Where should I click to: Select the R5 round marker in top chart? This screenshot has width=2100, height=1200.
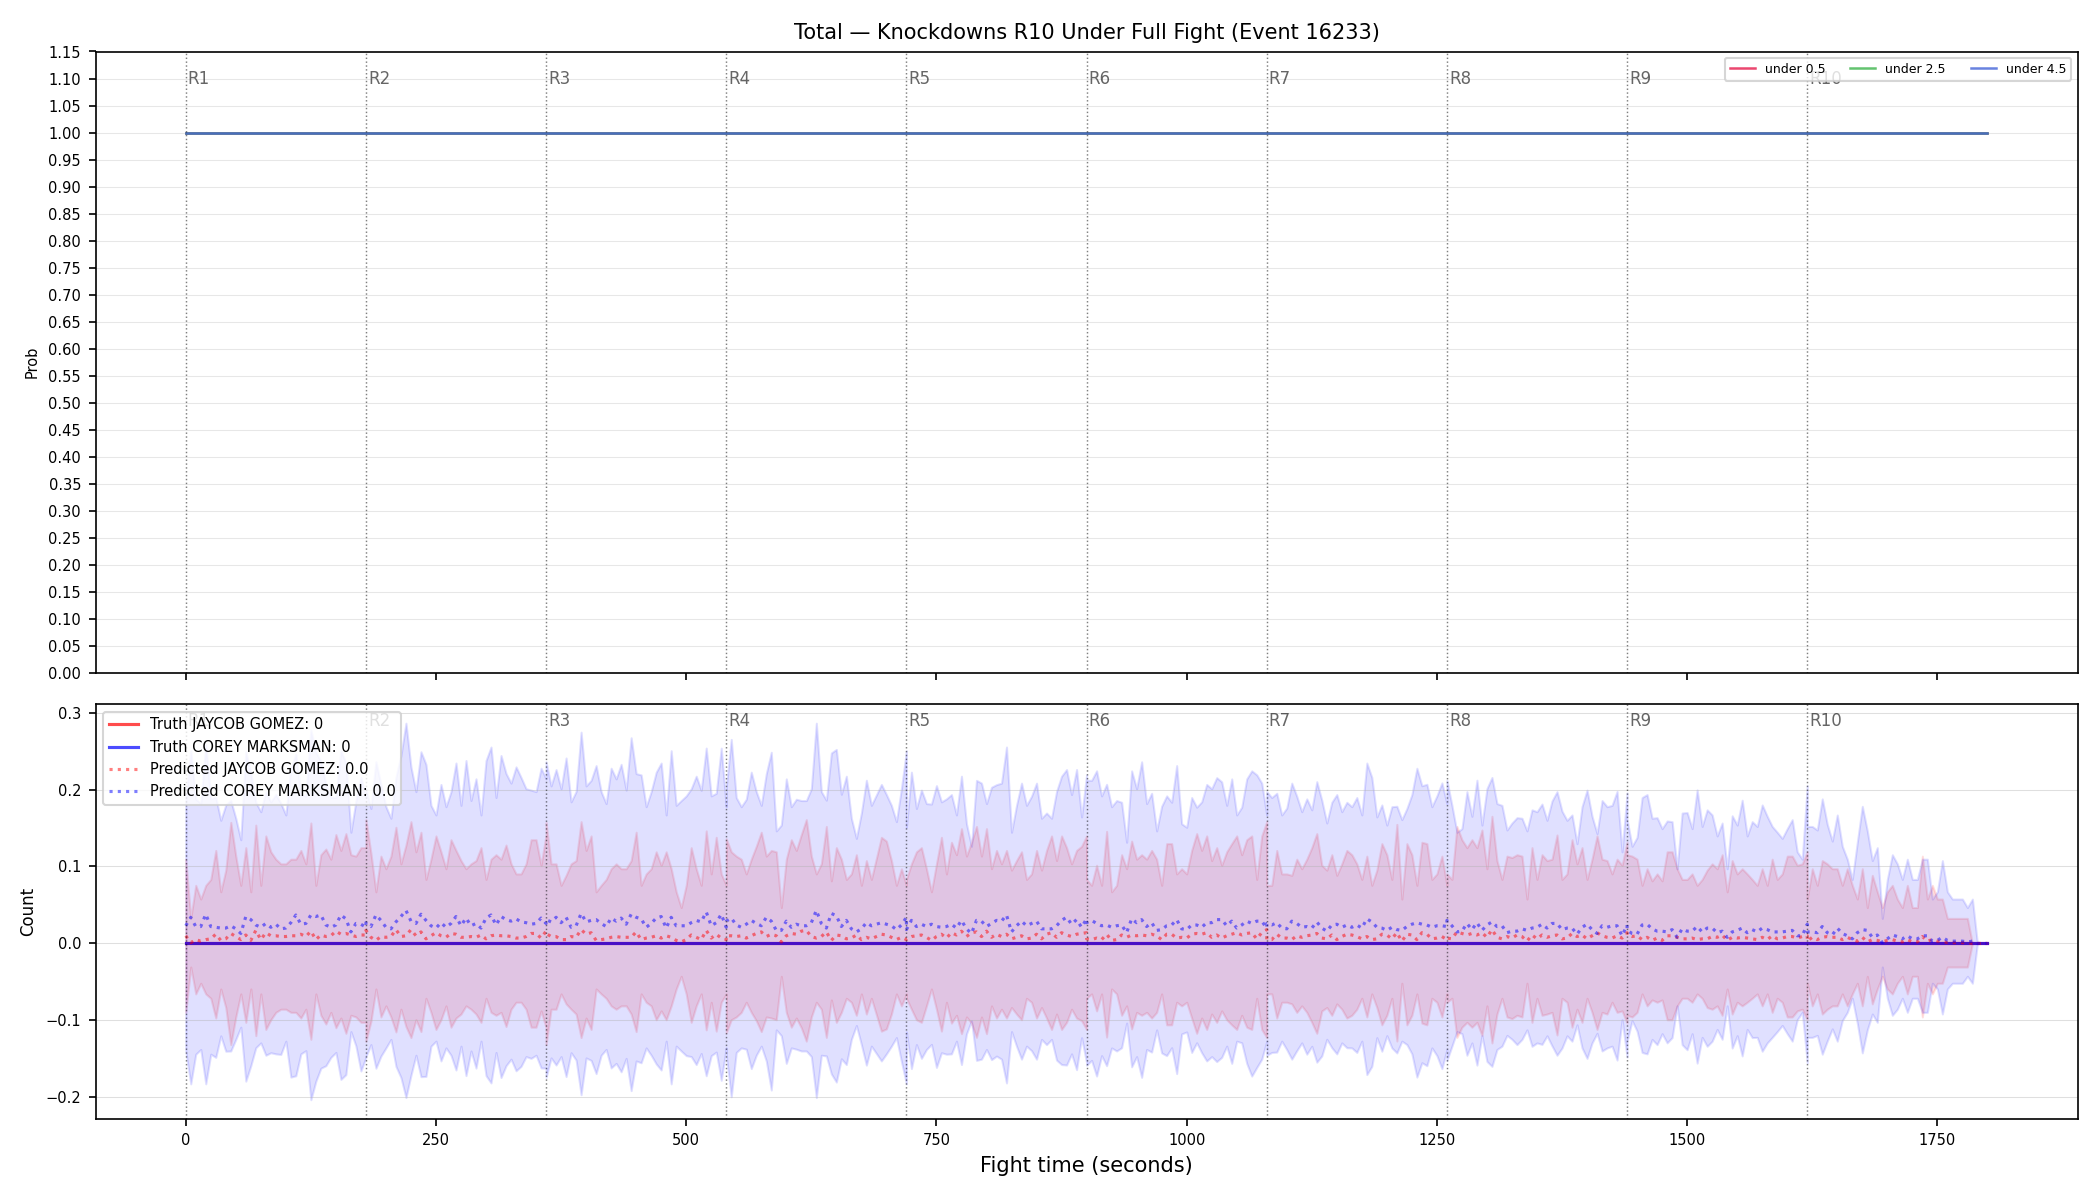[x=919, y=78]
